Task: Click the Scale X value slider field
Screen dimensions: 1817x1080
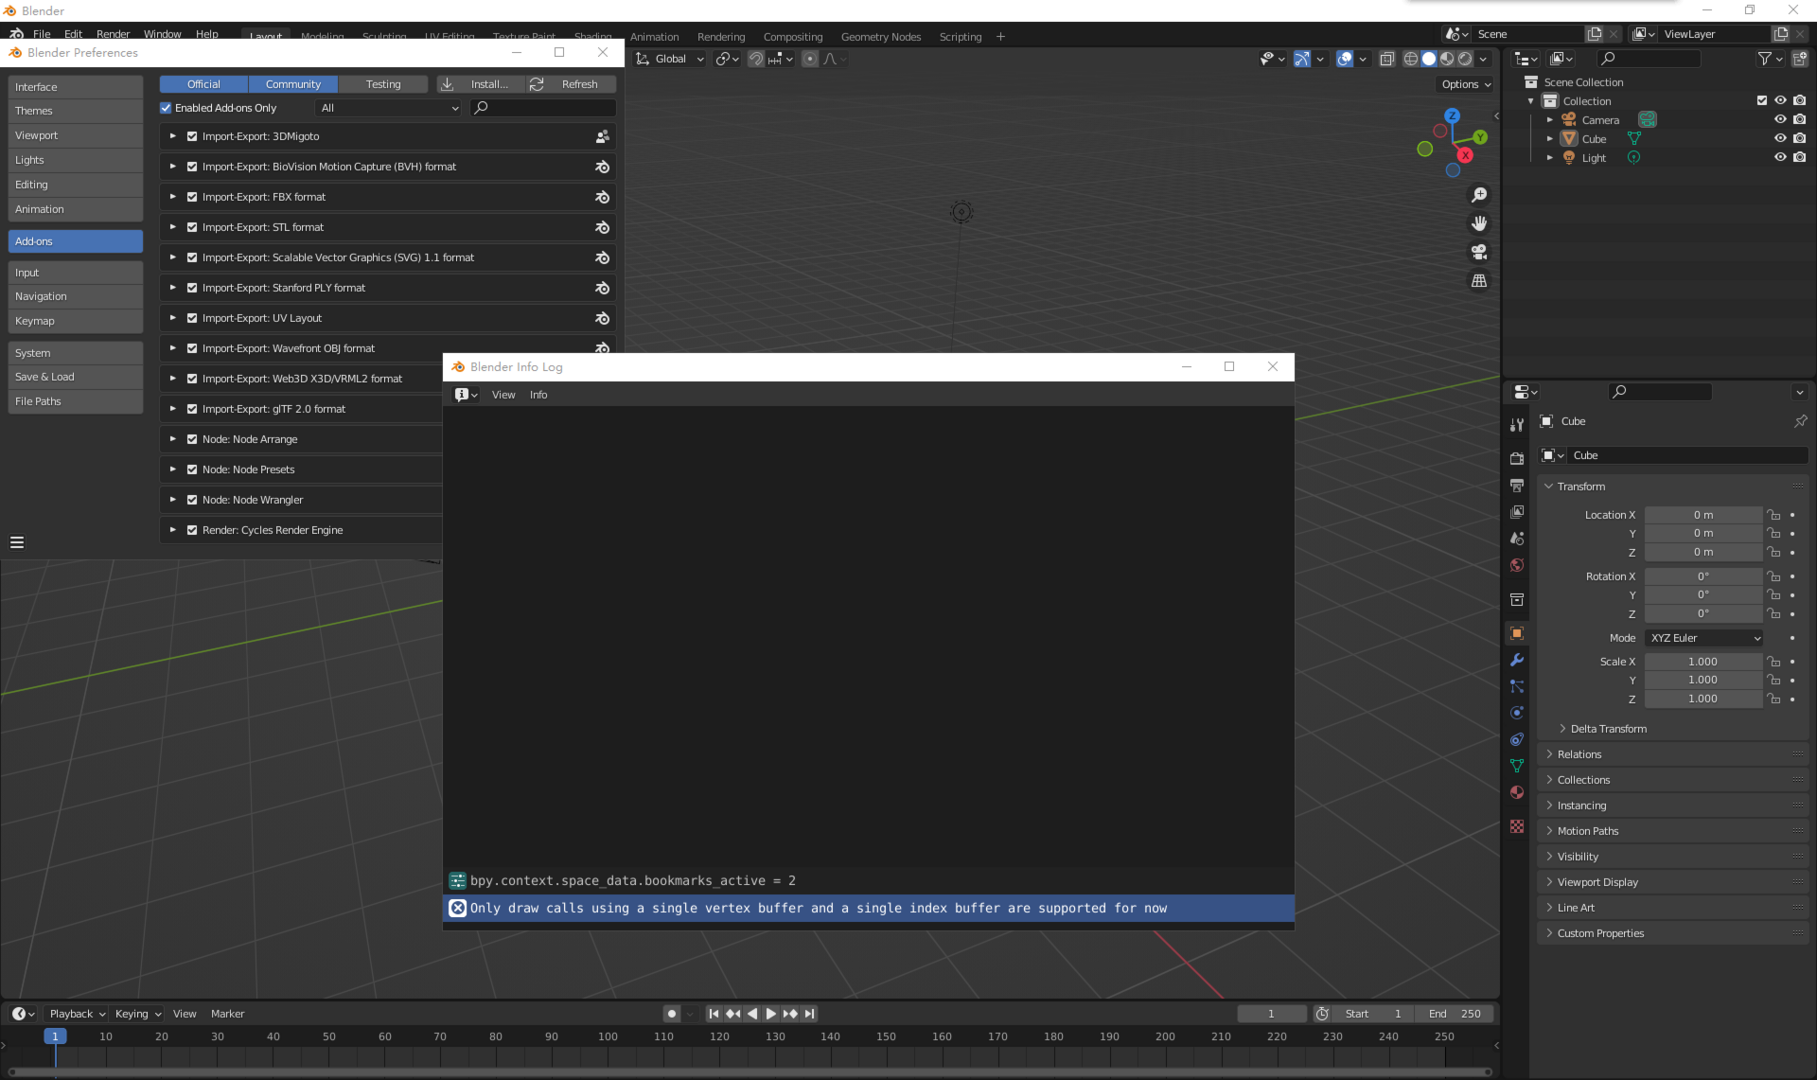Action: tap(1703, 661)
